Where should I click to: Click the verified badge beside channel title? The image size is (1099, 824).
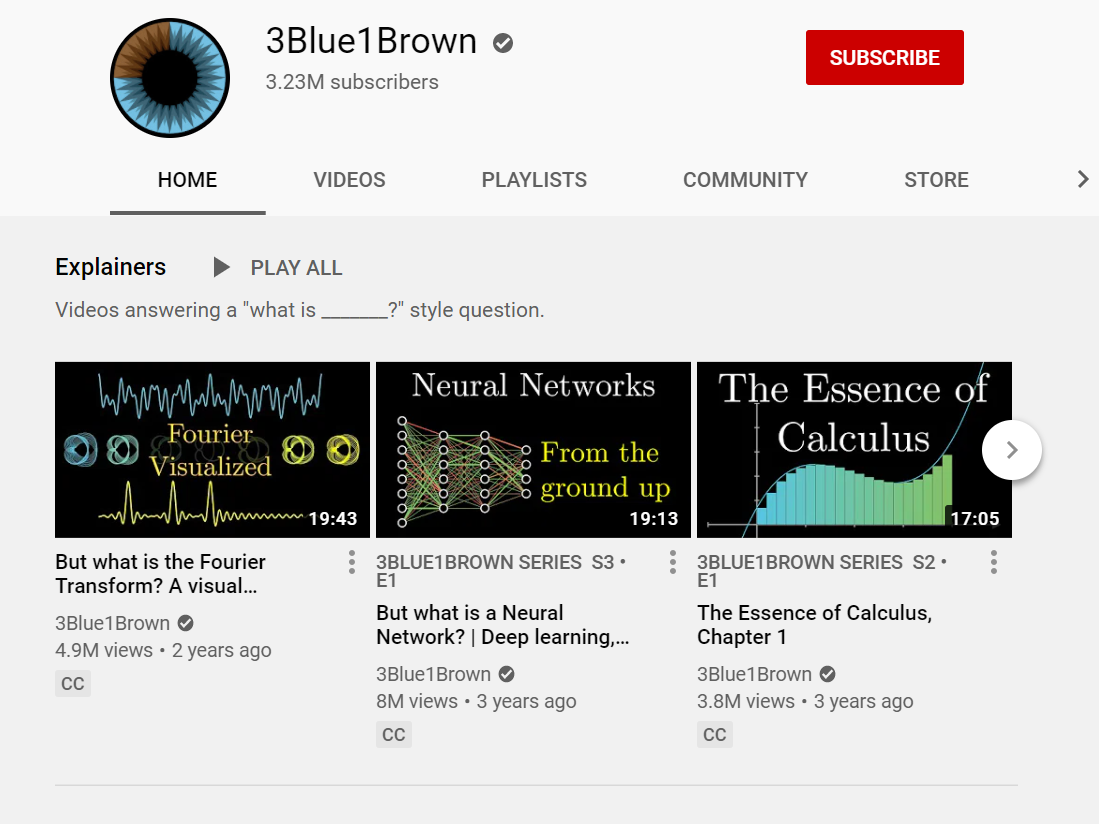click(x=503, y=43)
